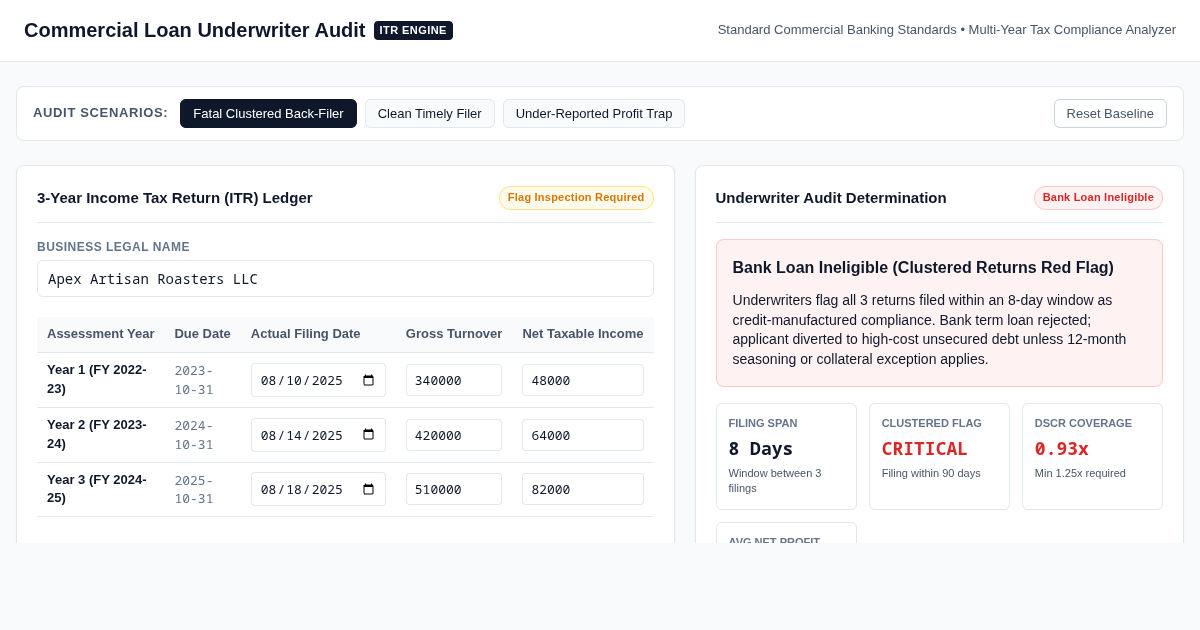This screenshot has height=630, width=1200.
Task: Click the Underwriter Audit Determination heading
Action: click(x=831, y=197)
